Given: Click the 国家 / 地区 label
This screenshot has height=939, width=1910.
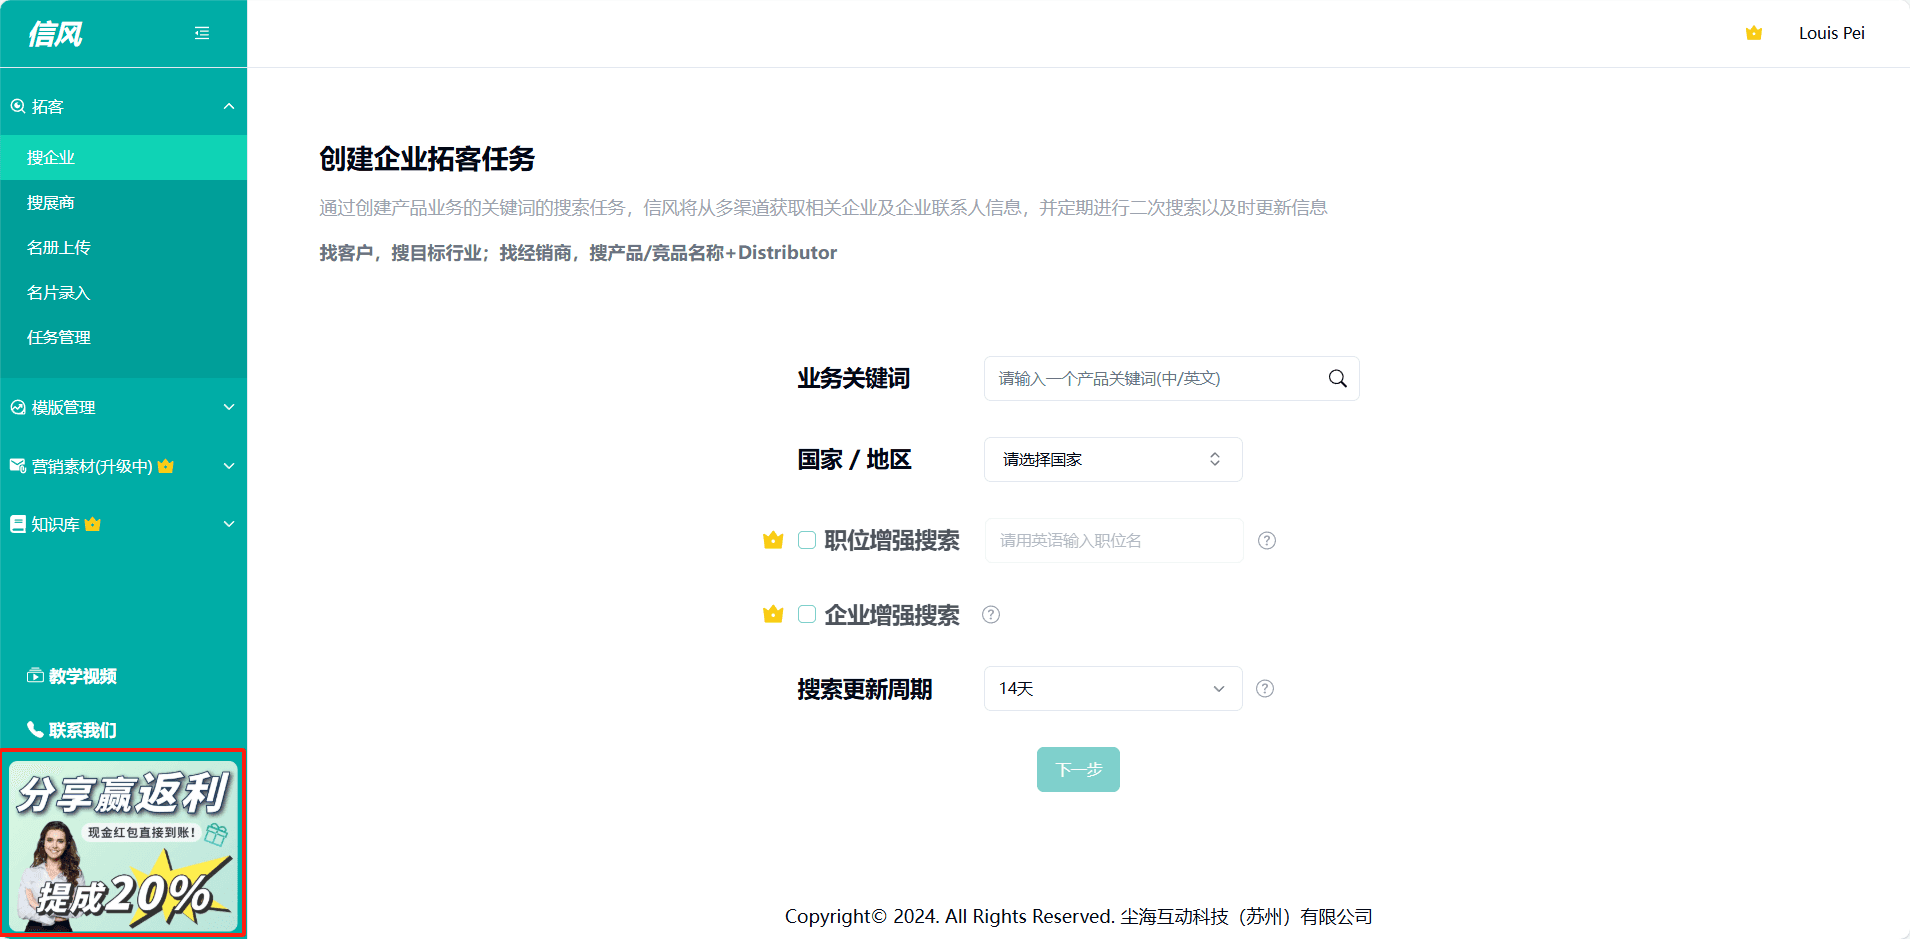Looking at the screenshot, I should [854, 459].
